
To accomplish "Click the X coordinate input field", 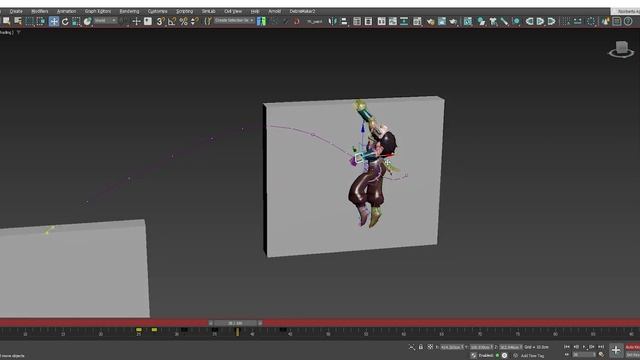I will [x=452, y=347].
